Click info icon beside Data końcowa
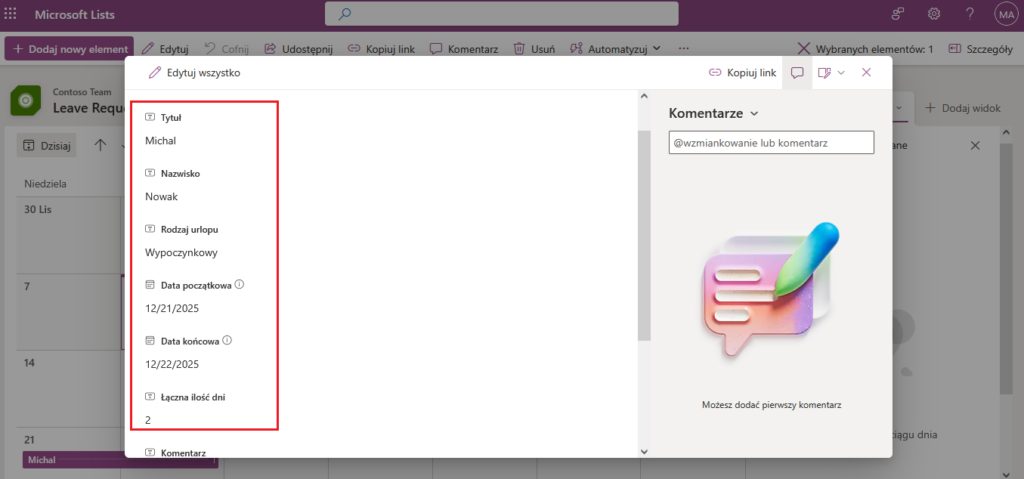Viewport: 1024px width, 479px height. point(227,341)
